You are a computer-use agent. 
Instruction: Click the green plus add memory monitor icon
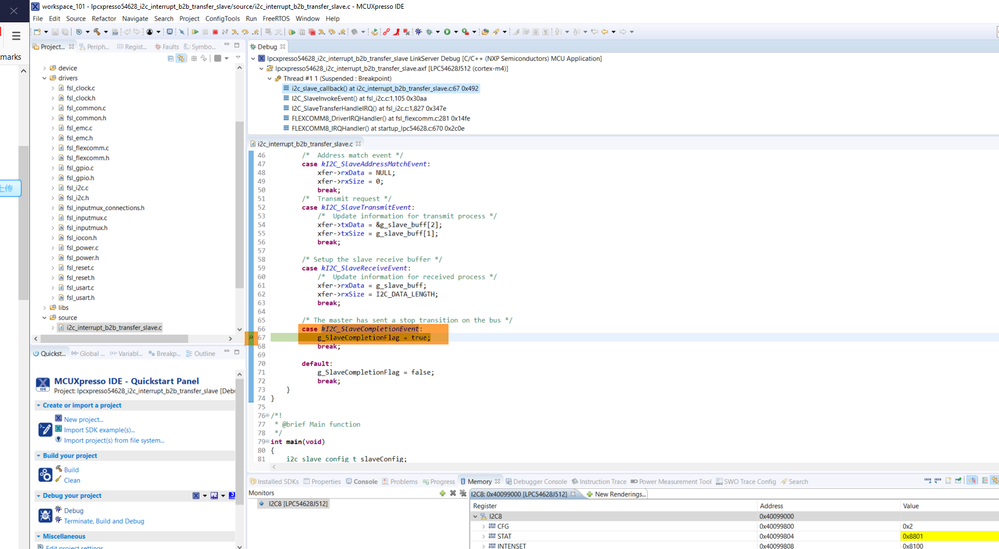pyautogui.click(x=443, y=493)
